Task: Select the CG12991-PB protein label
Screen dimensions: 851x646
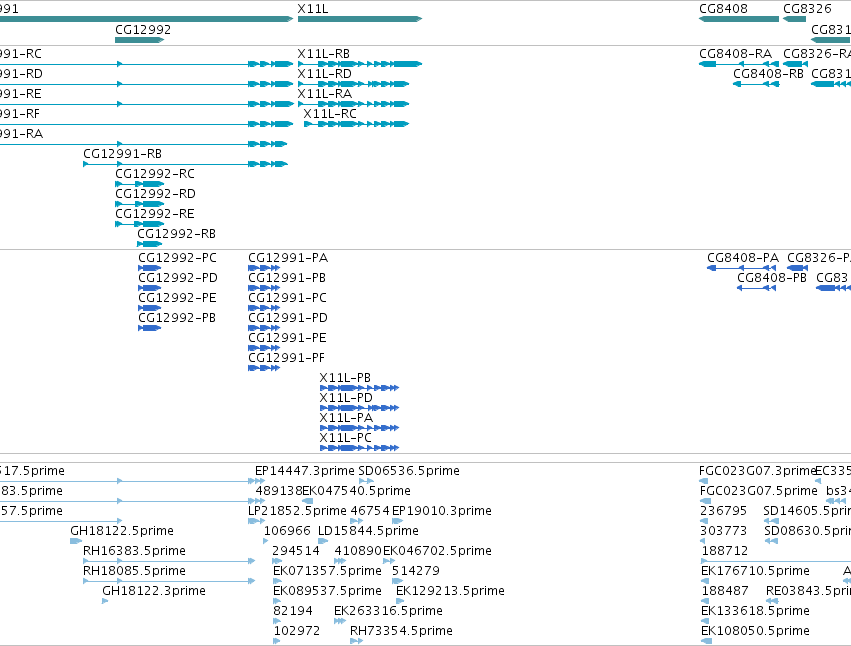Action: tap(287, 278)
